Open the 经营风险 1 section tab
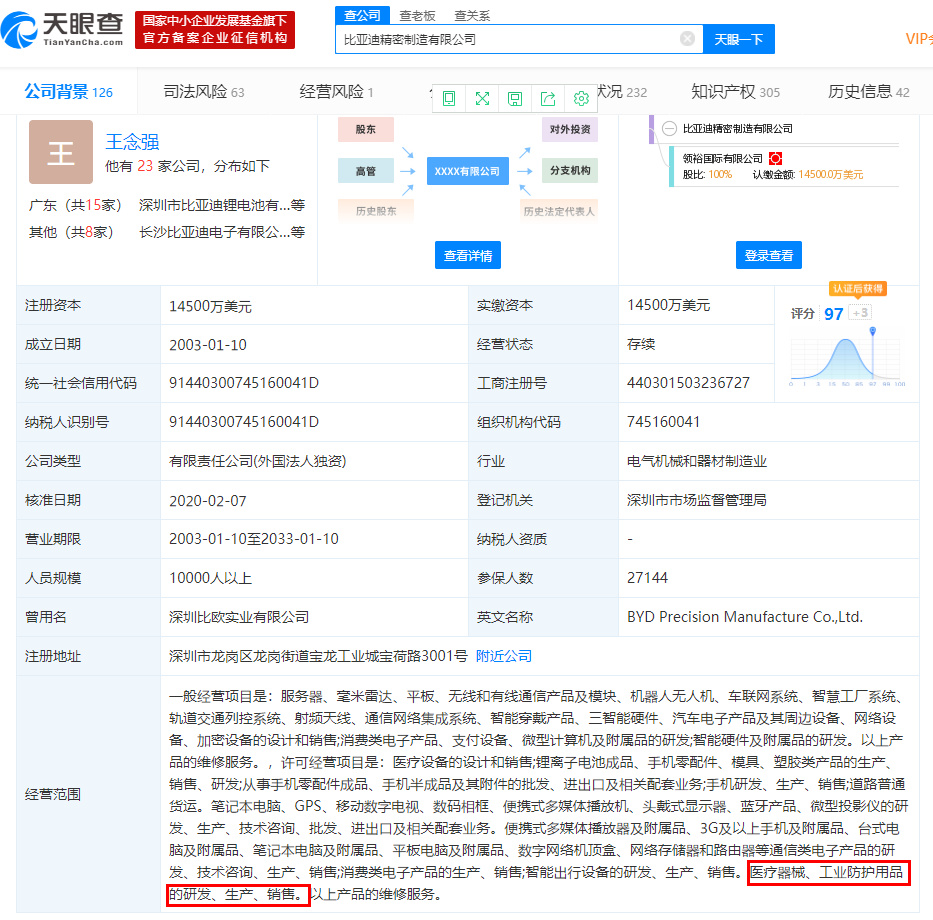 [336, 92]
